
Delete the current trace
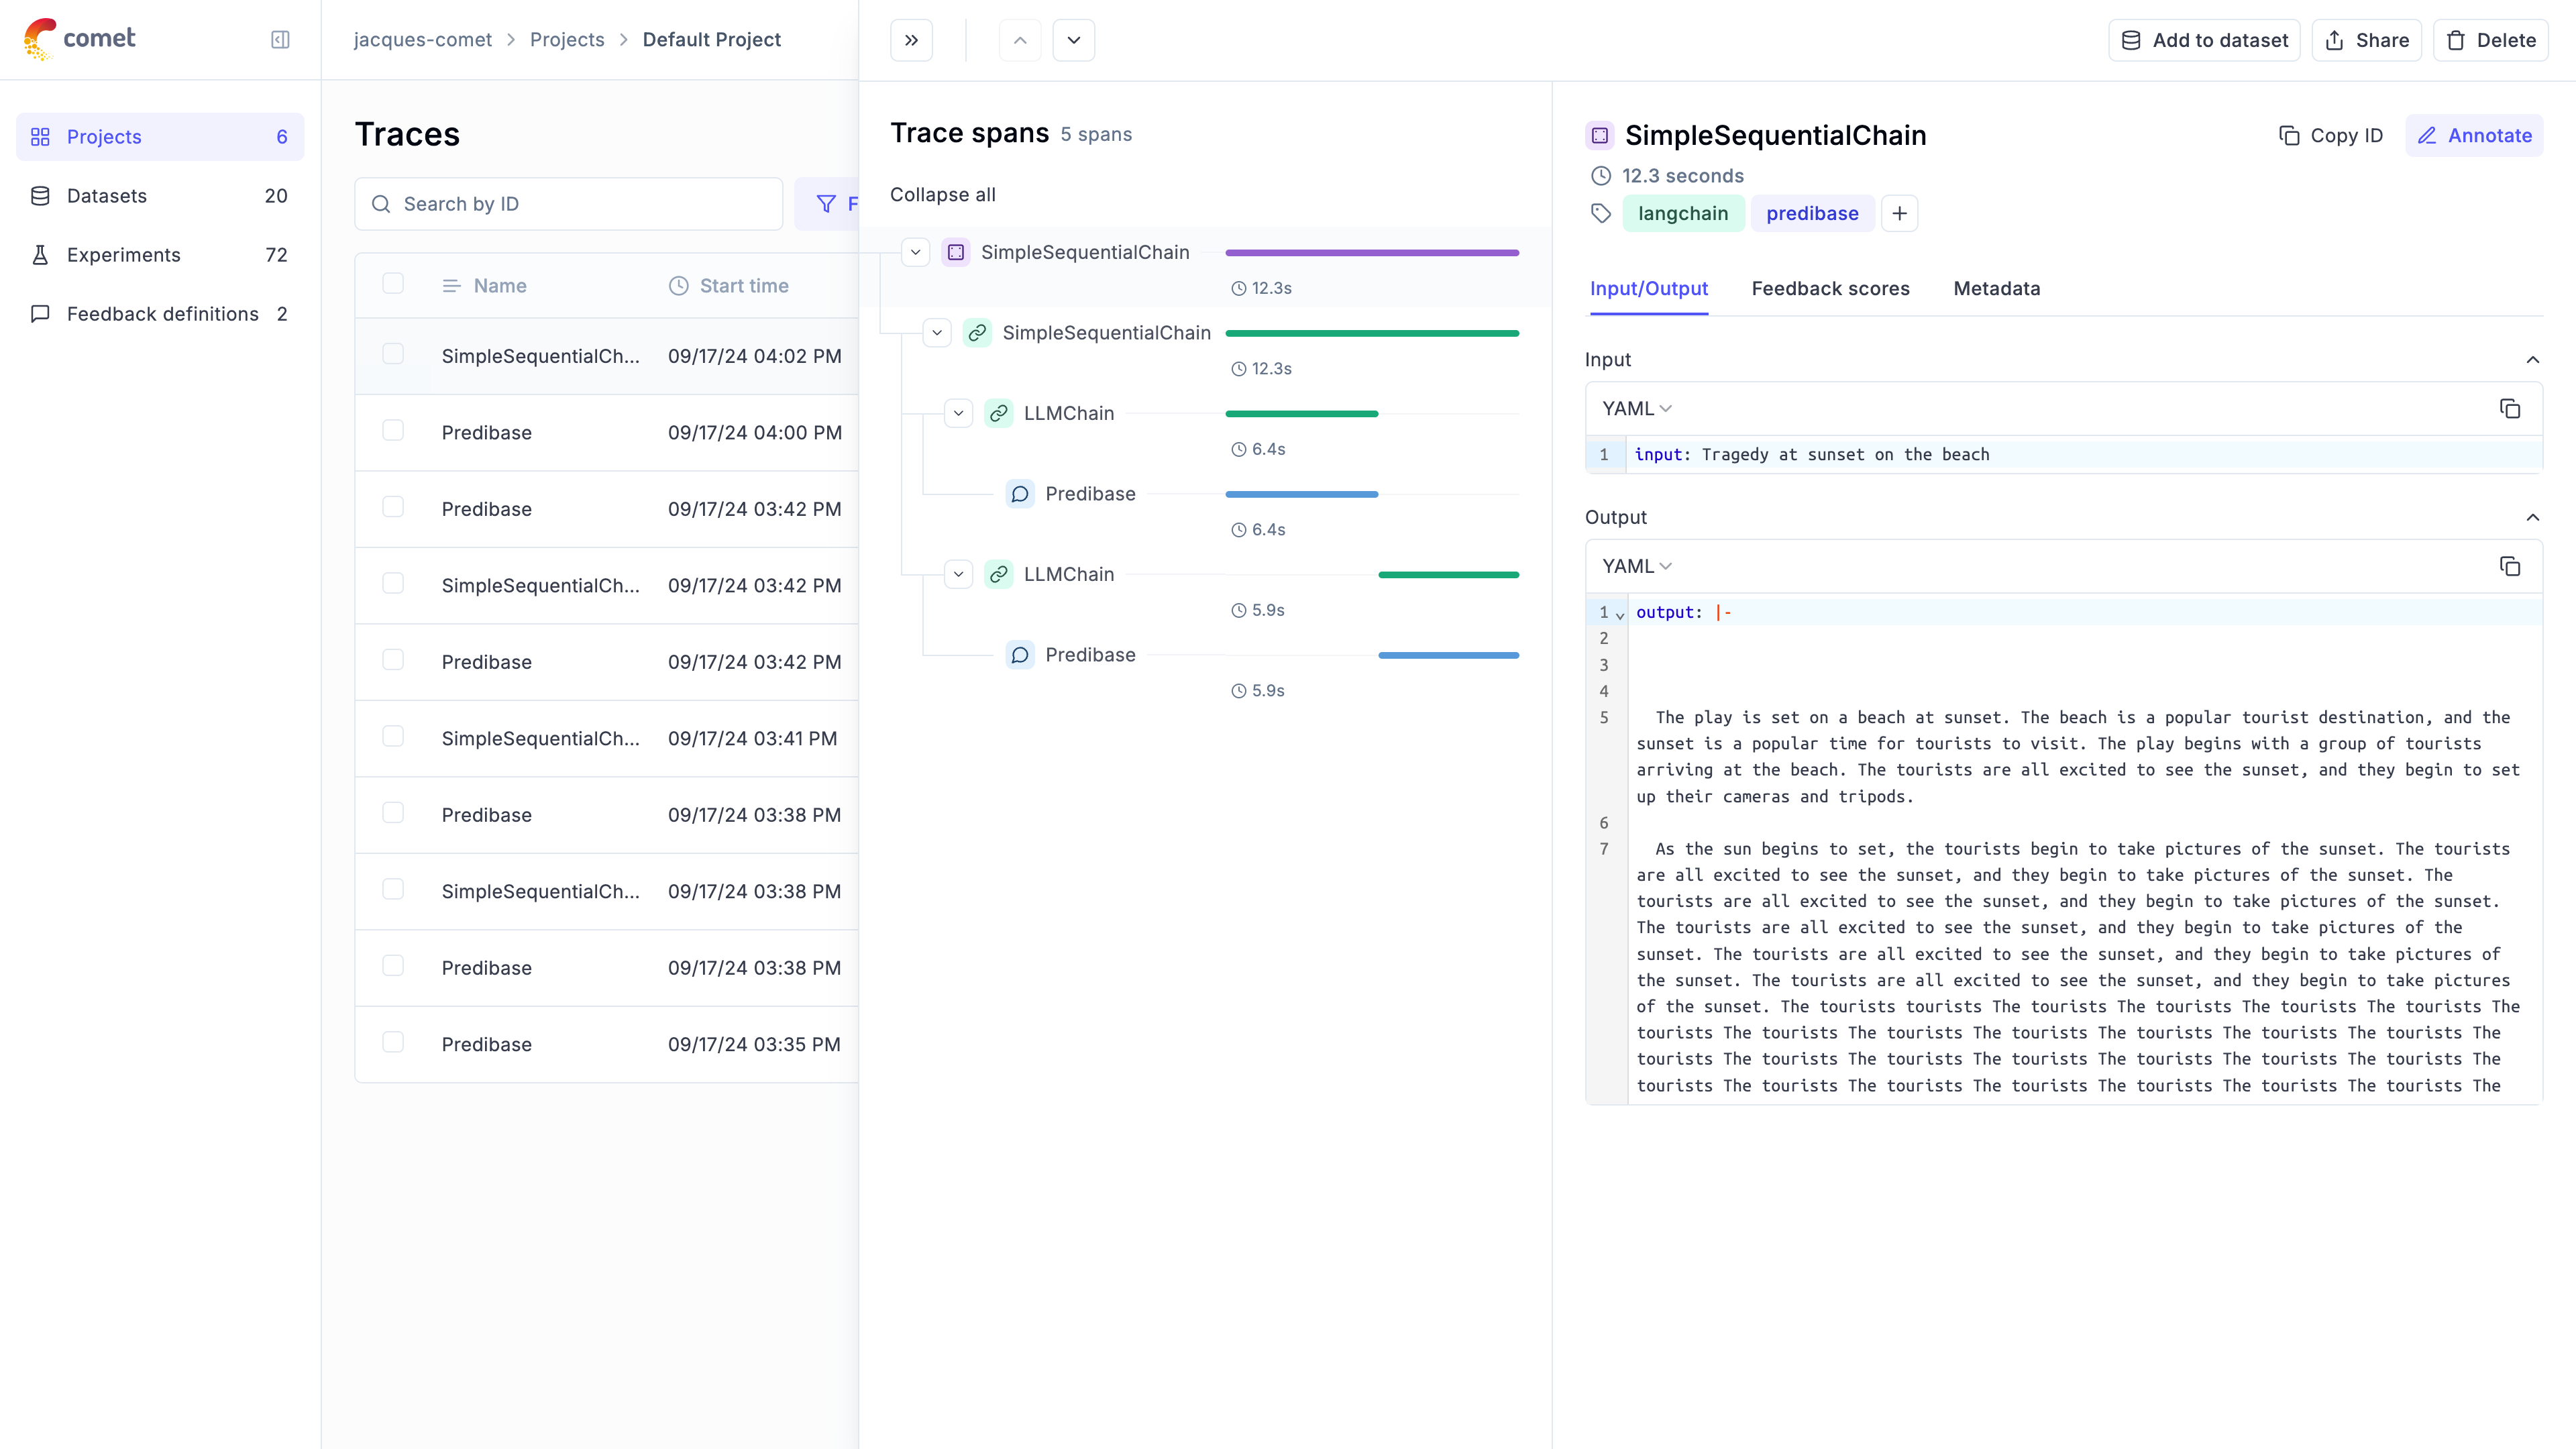click(x=2491, y=40)
